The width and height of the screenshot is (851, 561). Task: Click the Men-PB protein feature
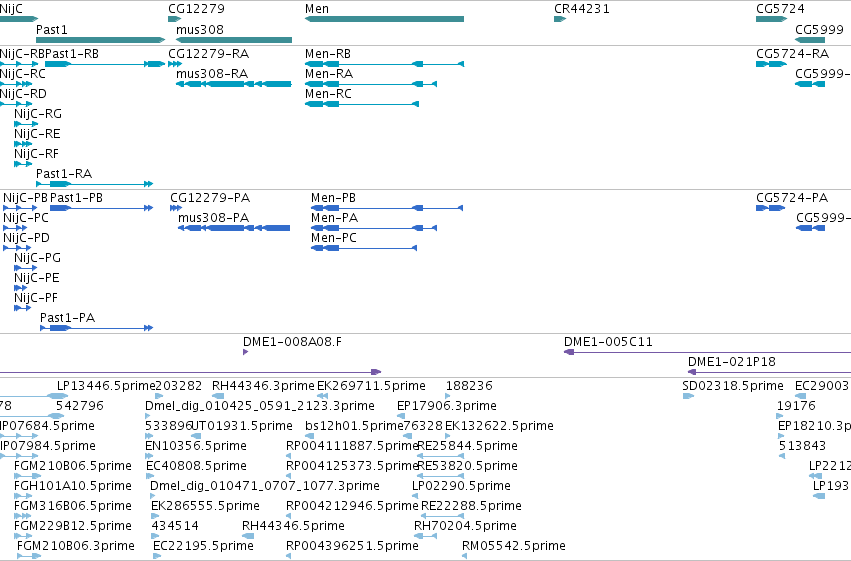[387, 208]
